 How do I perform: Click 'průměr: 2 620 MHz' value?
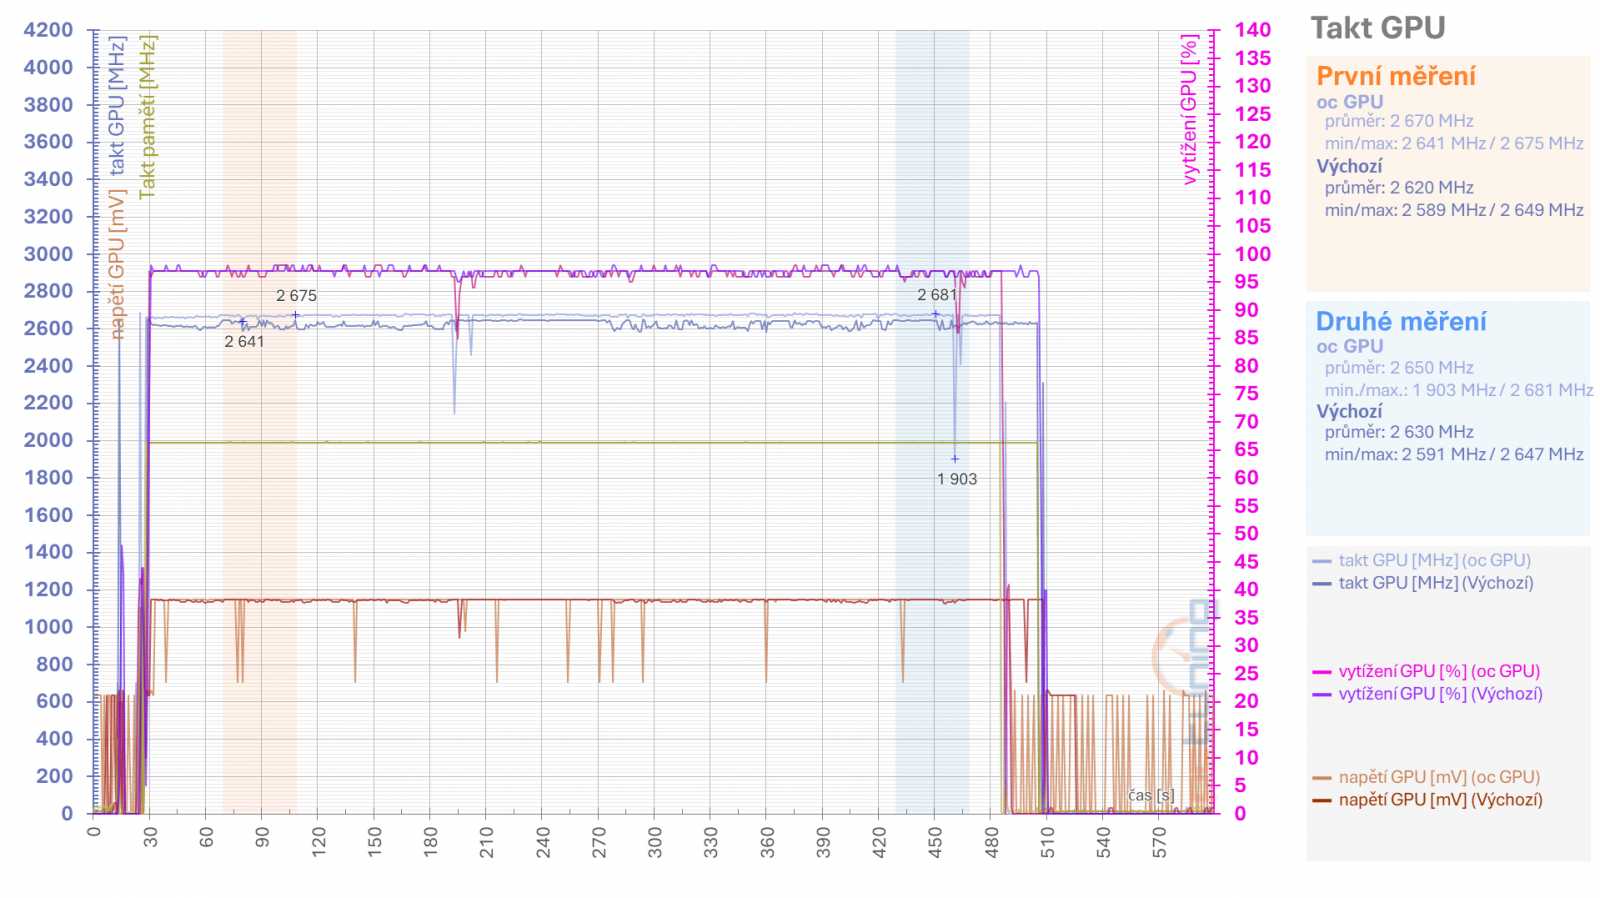[1399, 187]
